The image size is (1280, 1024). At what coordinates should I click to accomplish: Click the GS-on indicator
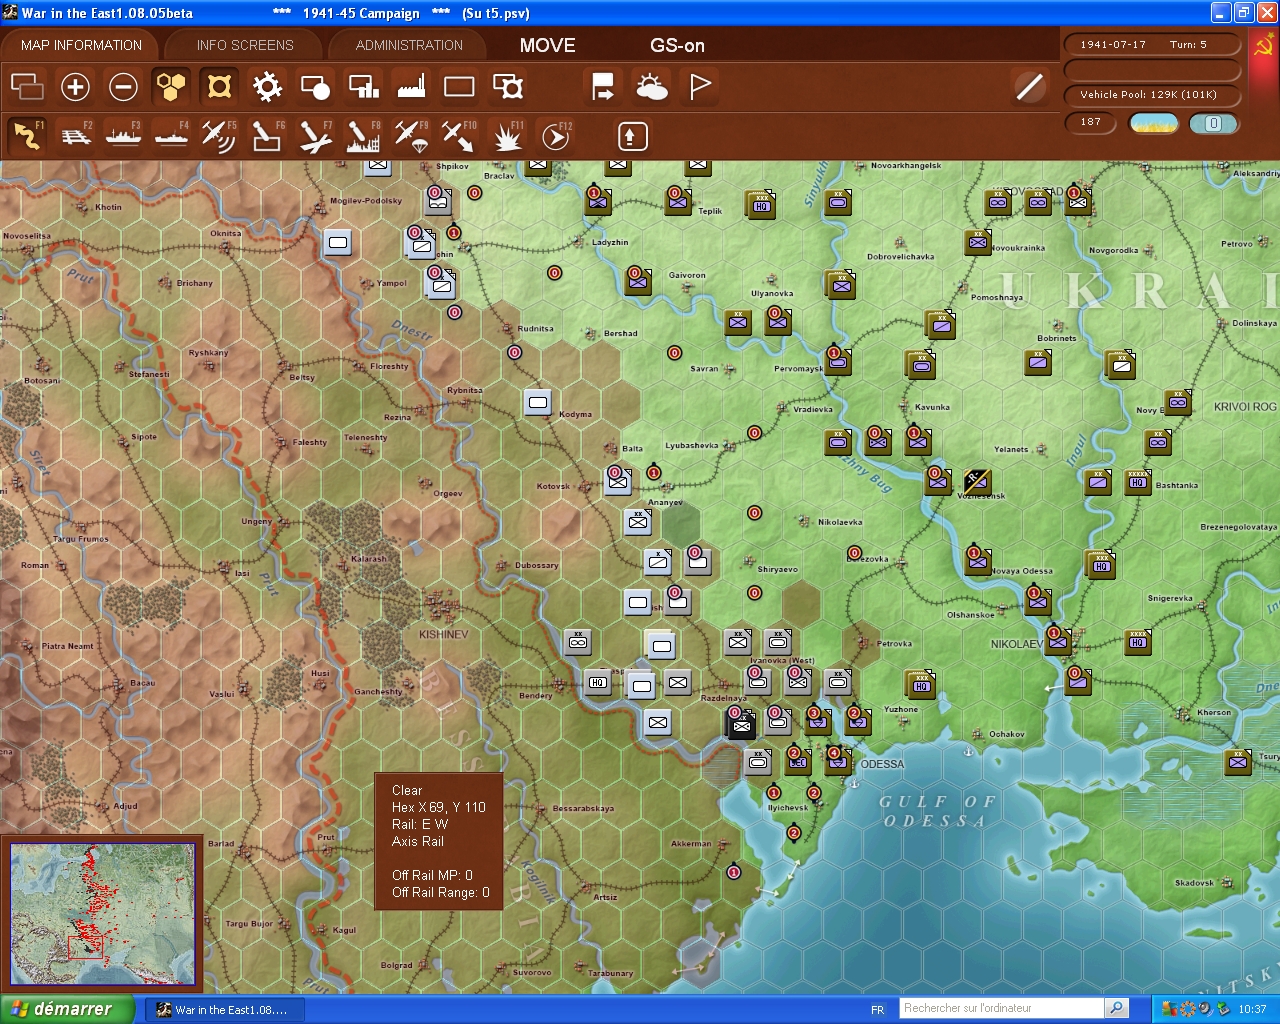[677, 45]
